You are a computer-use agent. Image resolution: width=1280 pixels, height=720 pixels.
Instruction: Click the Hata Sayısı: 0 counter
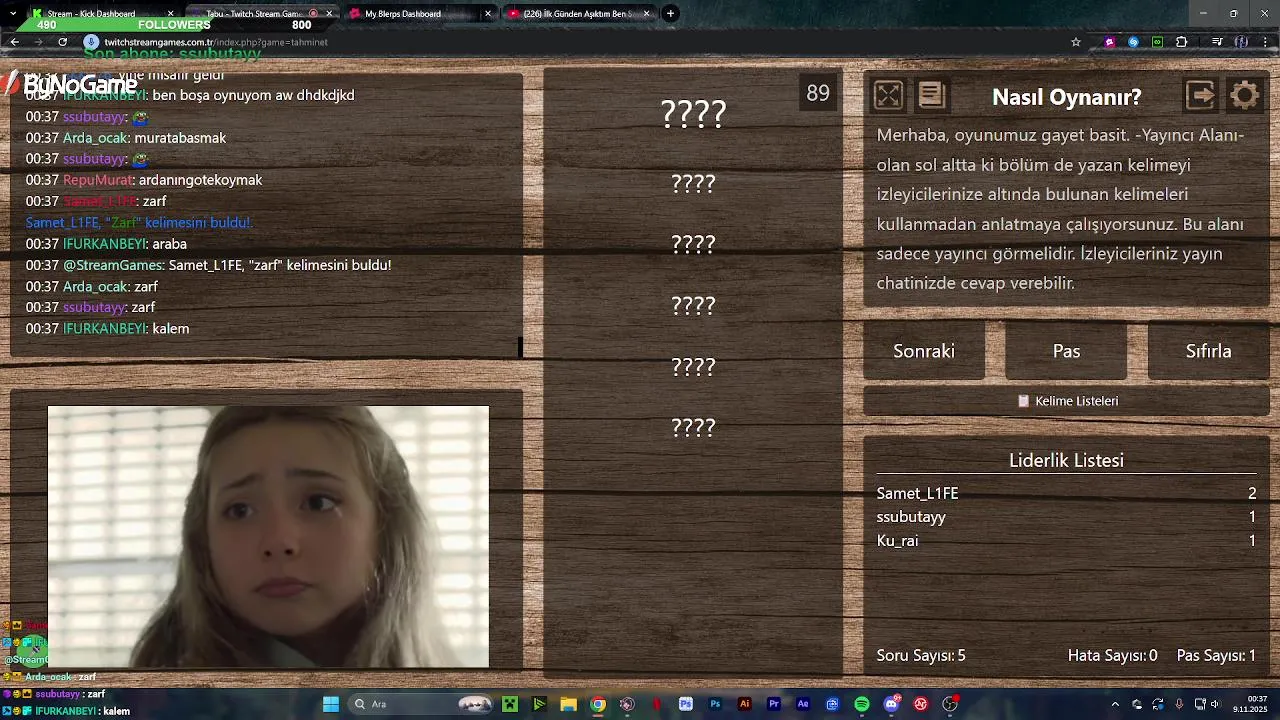1112,656
